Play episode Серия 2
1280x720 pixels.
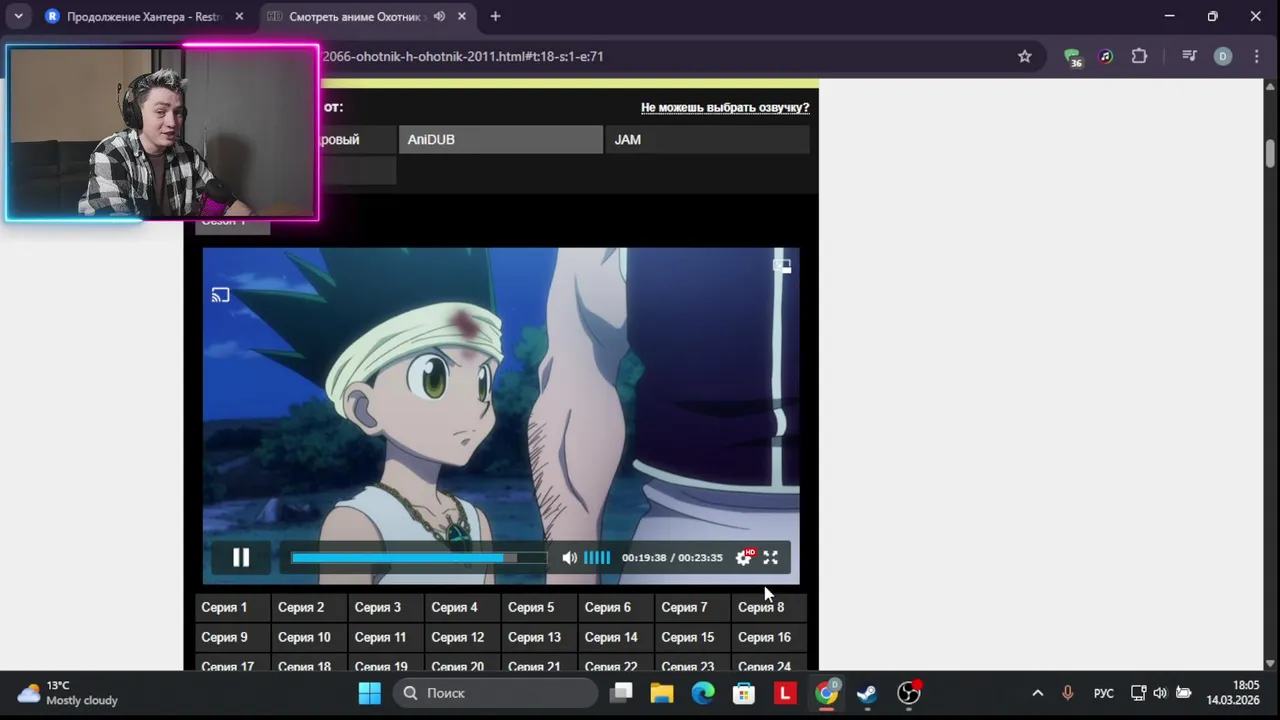pyautogui.click(x=309, y=607)
